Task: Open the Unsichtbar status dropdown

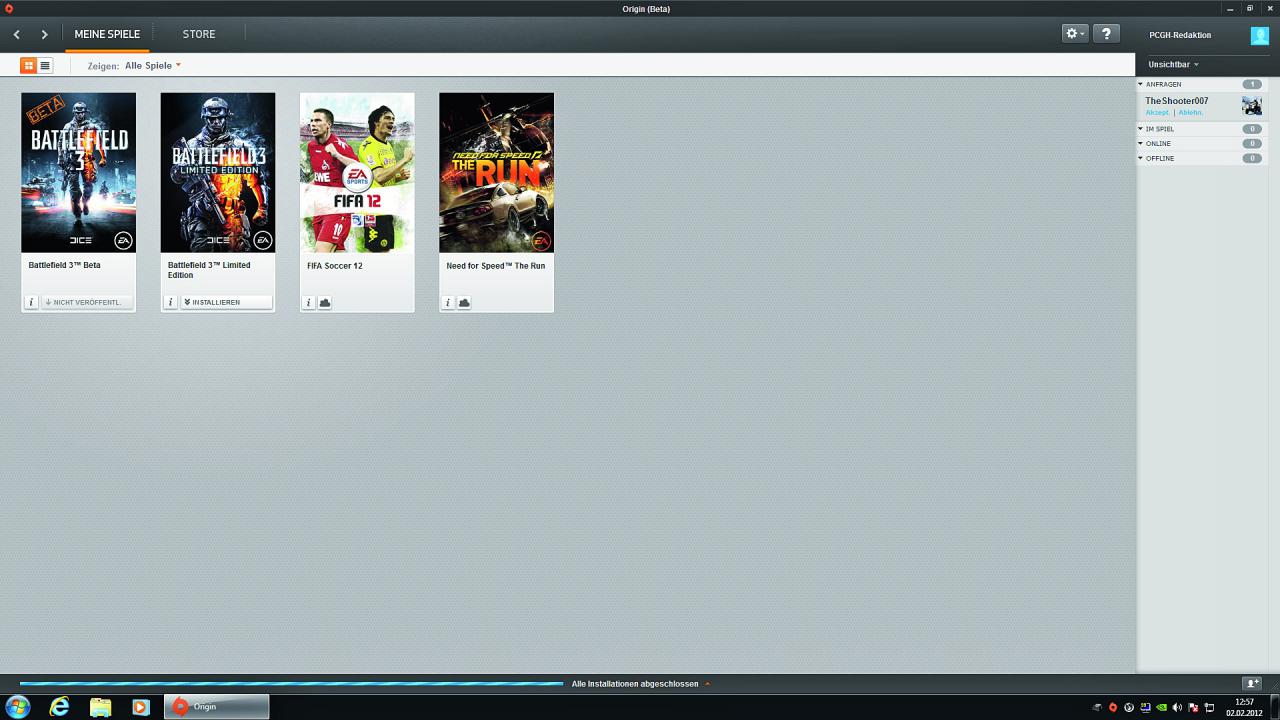Action: 1173,65
